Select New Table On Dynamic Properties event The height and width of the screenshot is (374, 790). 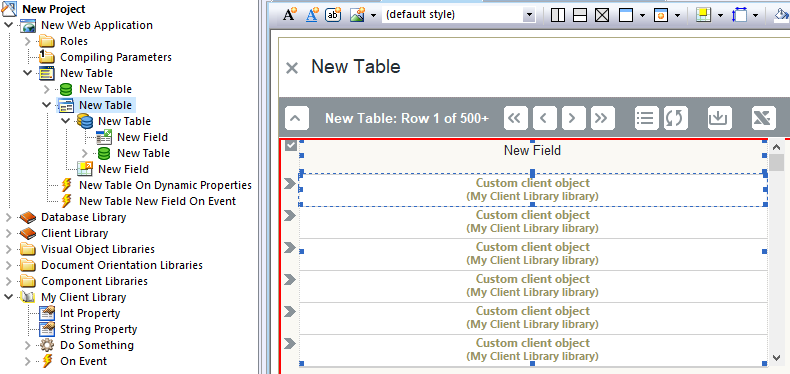[x=165, y=185]
